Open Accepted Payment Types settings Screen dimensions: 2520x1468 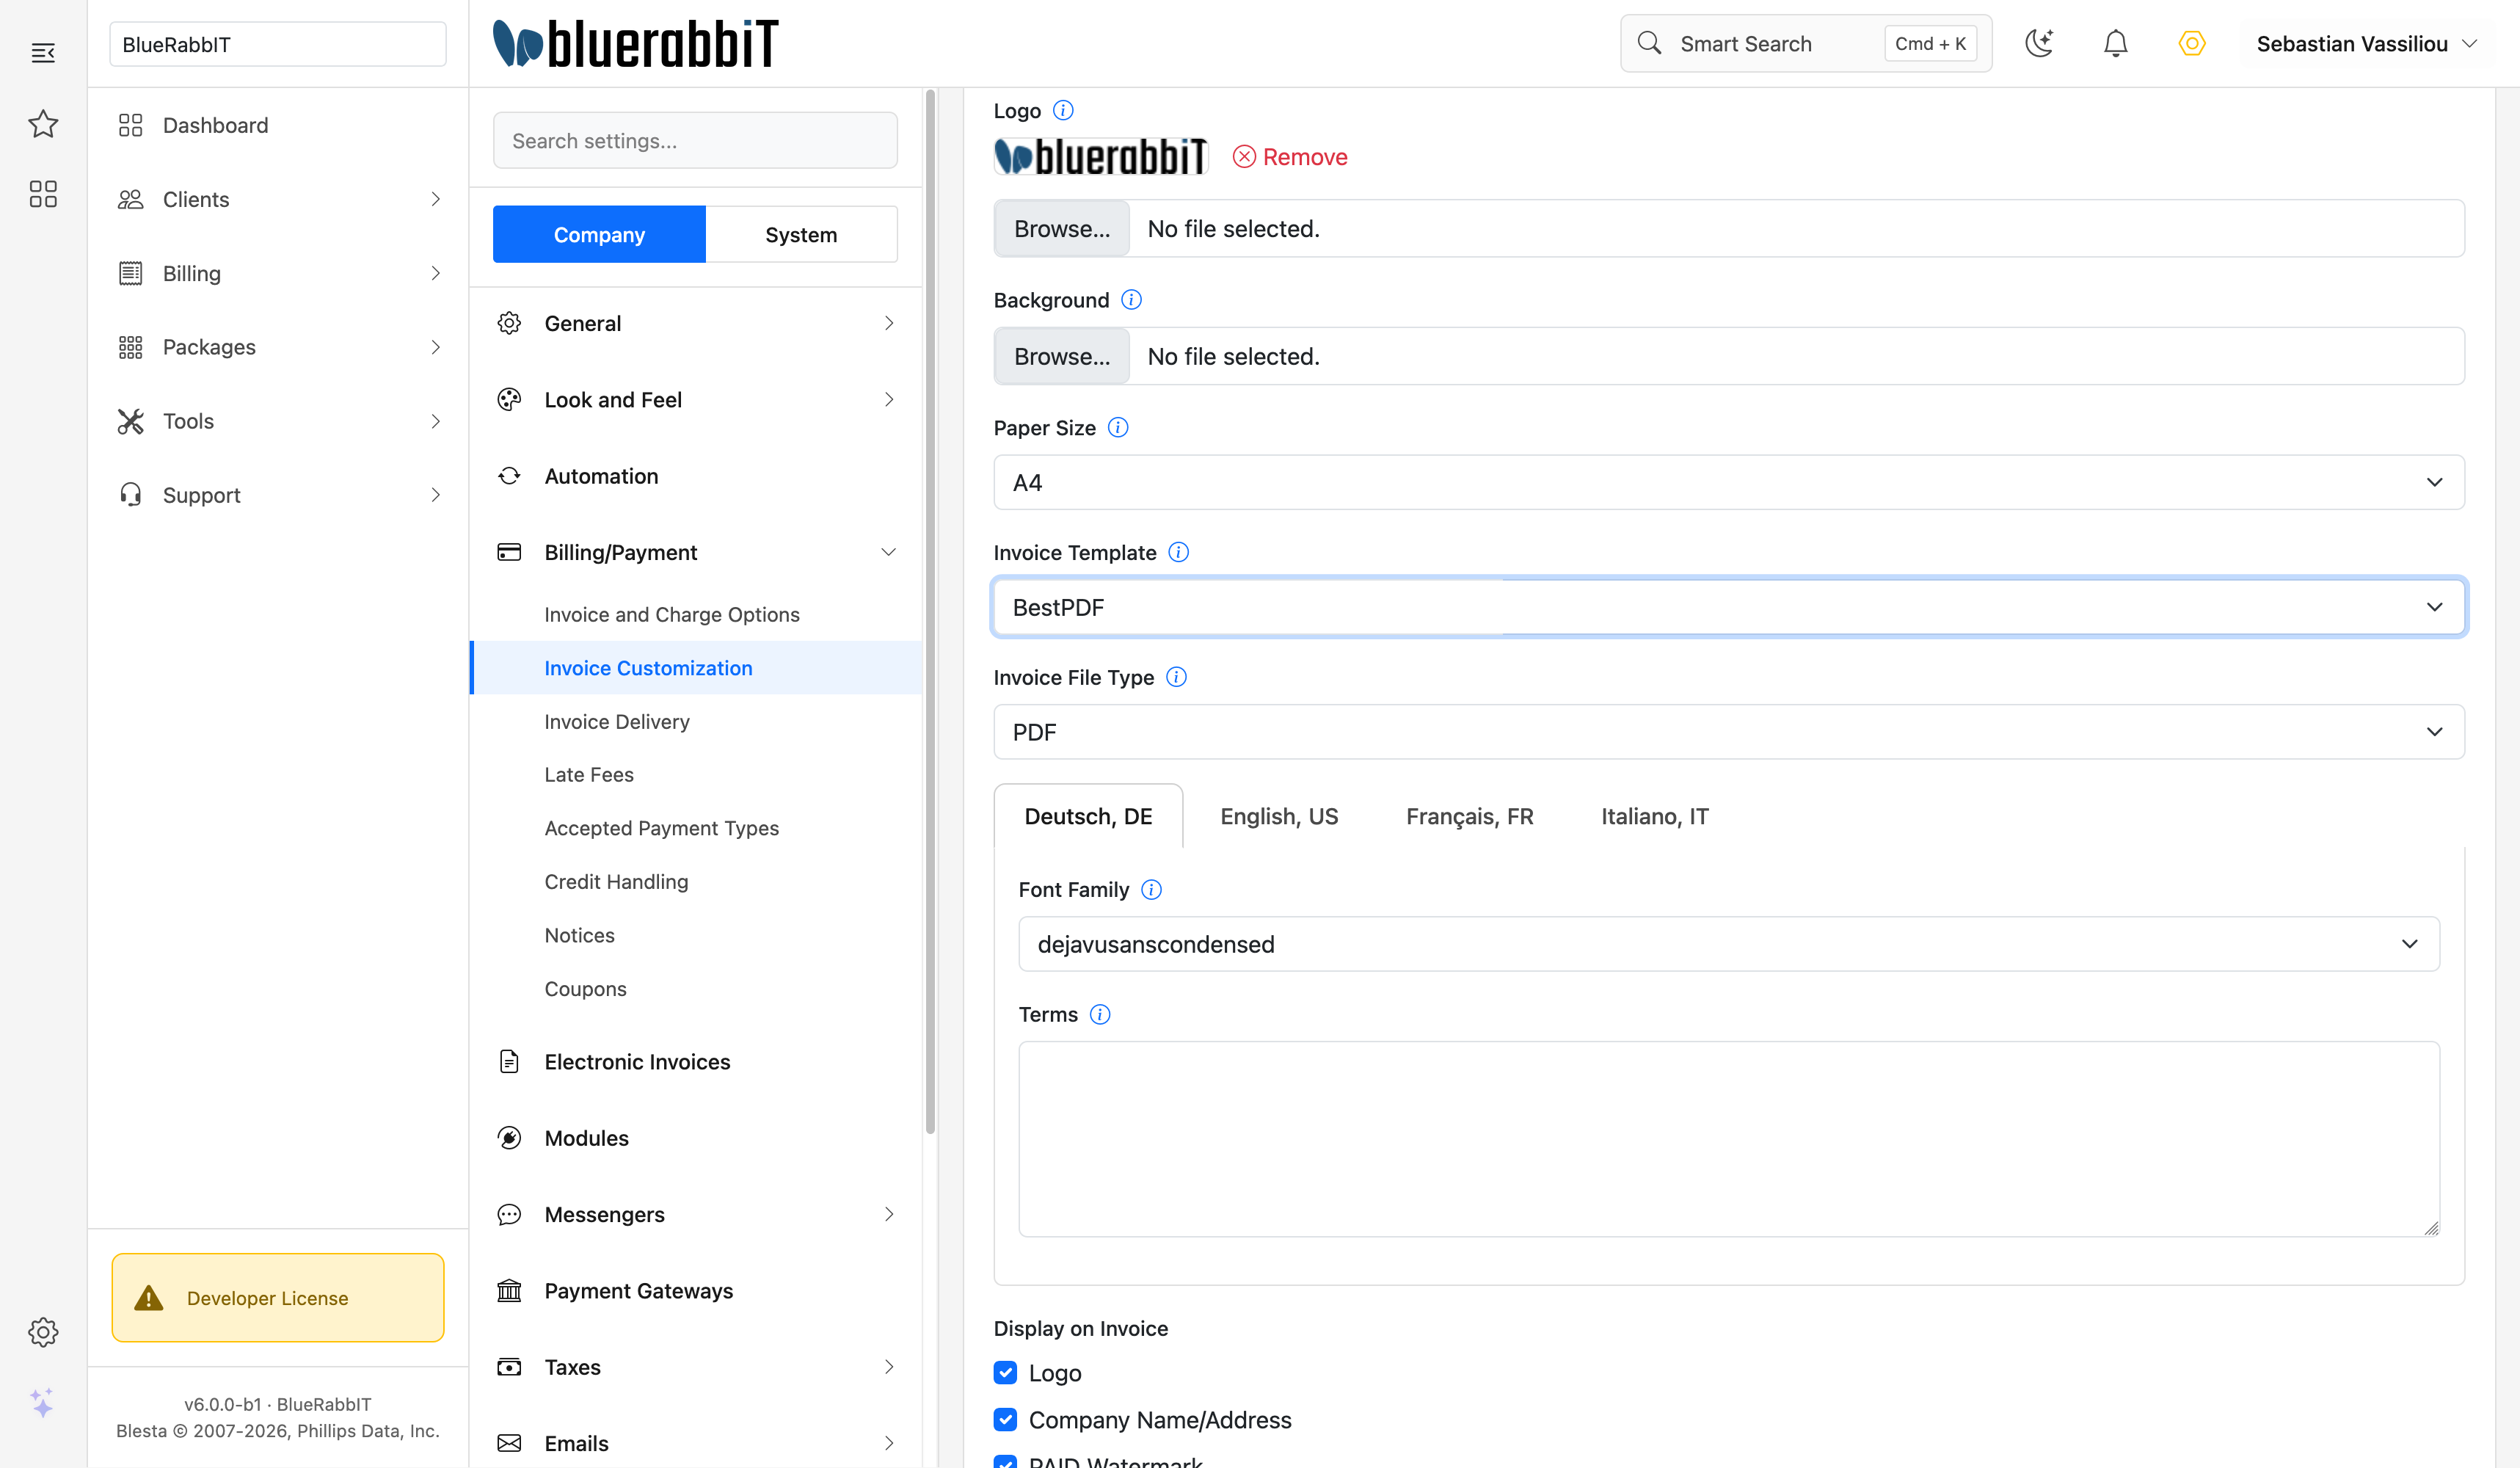point(661,828)
